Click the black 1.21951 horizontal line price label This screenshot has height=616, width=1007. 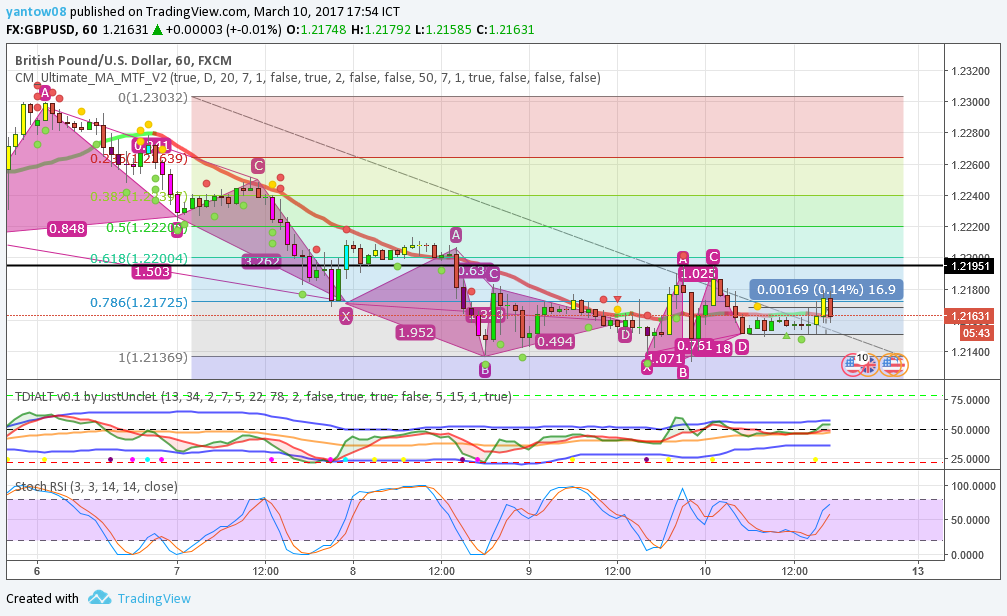tap(970, 266)
